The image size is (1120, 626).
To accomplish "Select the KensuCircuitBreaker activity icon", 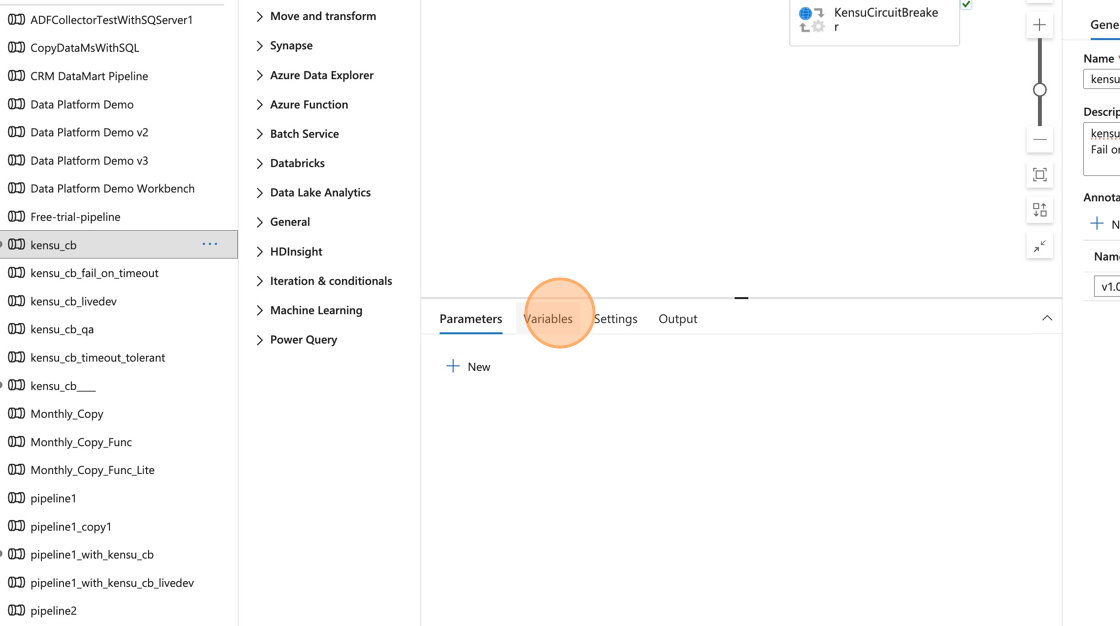I will coord(811,19).
